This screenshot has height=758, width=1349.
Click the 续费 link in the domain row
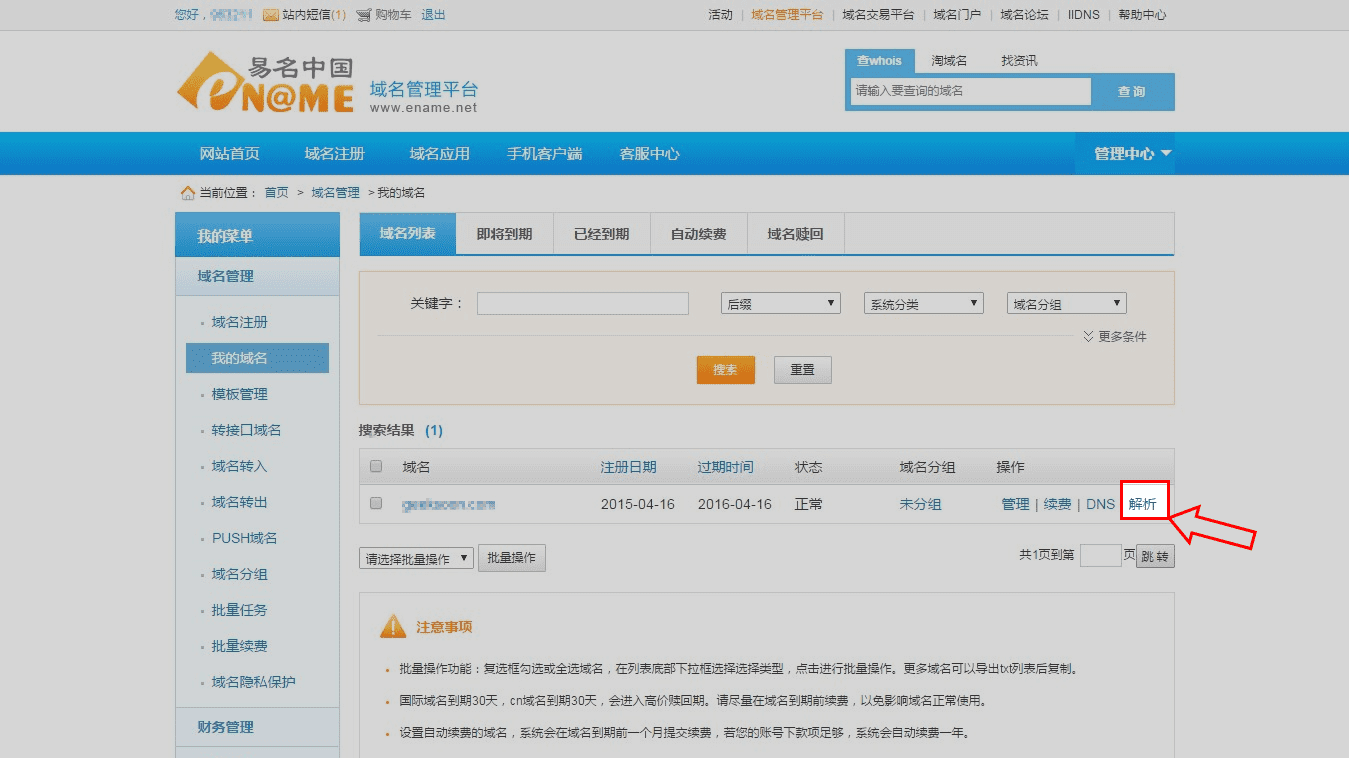[x=1057, y=504]
